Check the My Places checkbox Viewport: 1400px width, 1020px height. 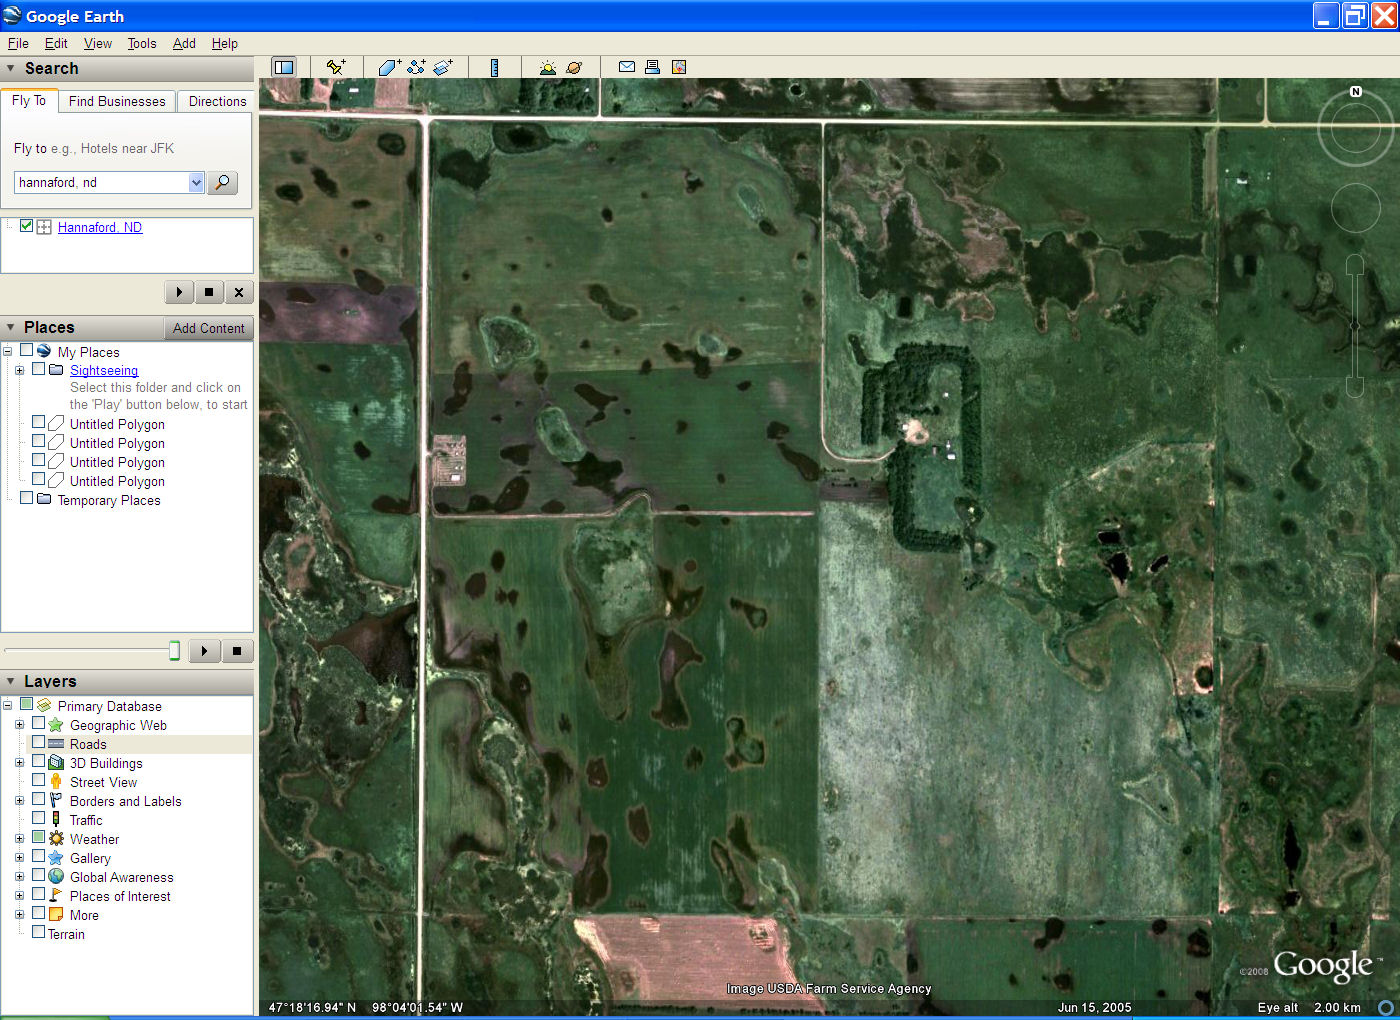27,350
